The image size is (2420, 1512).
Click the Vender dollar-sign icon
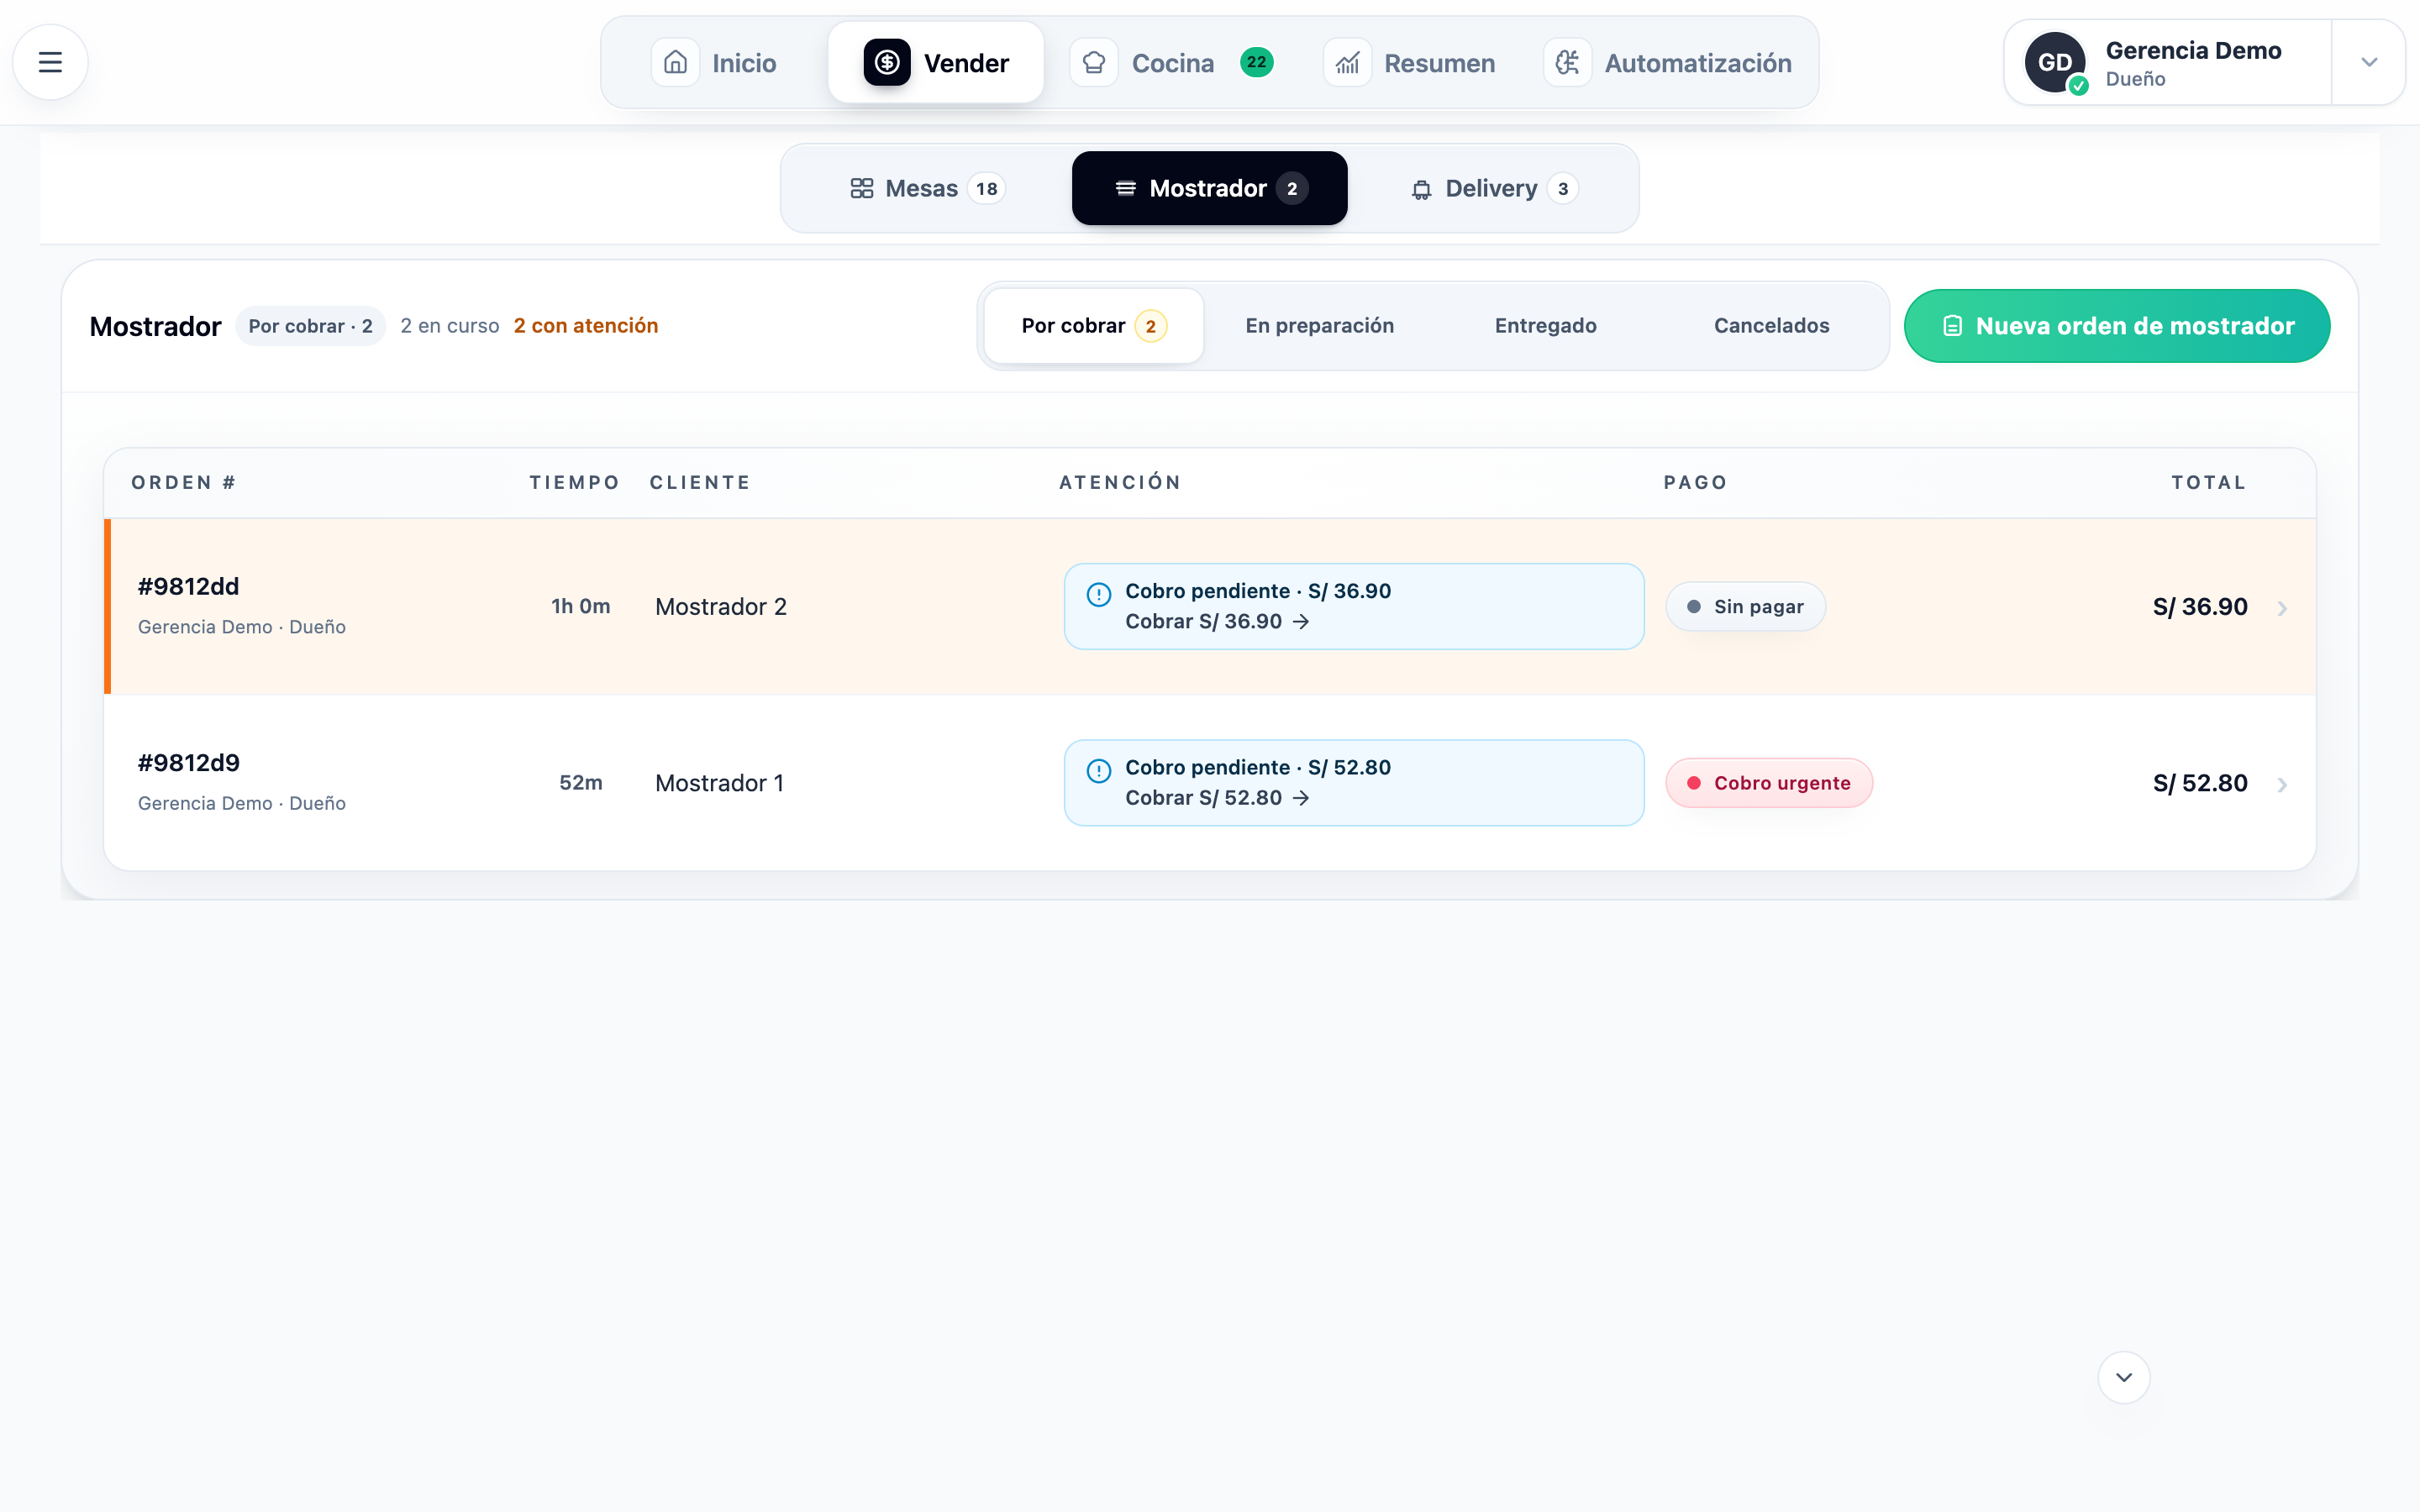click(x=887, y=62)
